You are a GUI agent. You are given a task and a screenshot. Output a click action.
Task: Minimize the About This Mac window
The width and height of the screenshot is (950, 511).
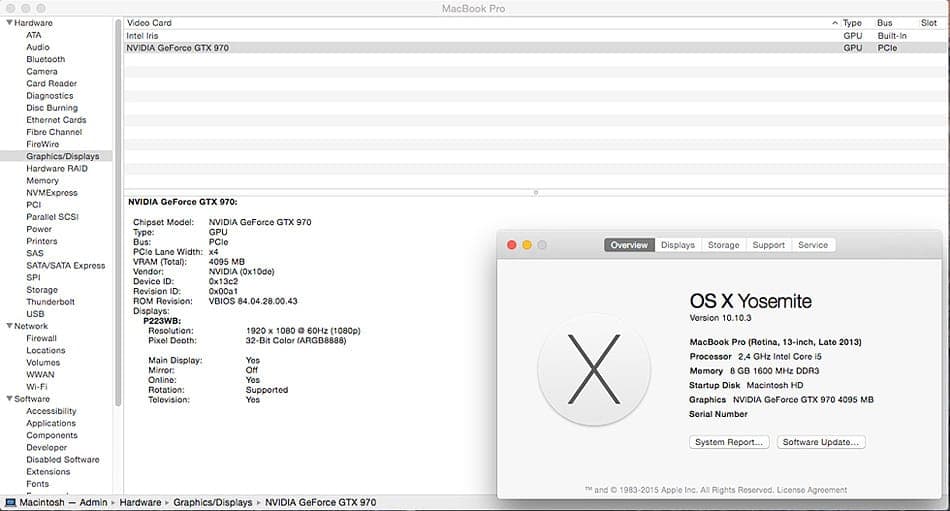point(527,245)
